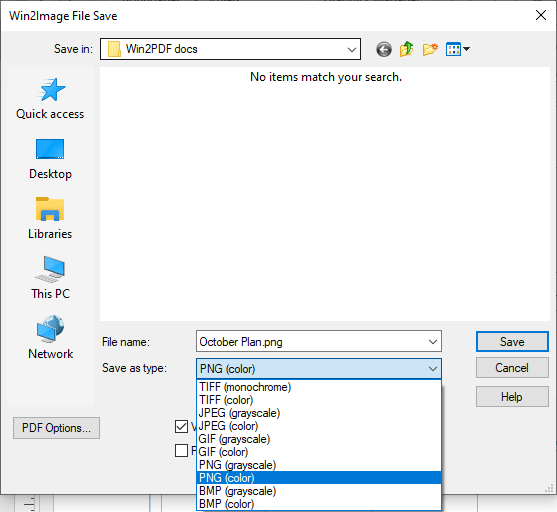Select TIFF (monochrome) file type
557x512 pixels.
tap(319, 387)
